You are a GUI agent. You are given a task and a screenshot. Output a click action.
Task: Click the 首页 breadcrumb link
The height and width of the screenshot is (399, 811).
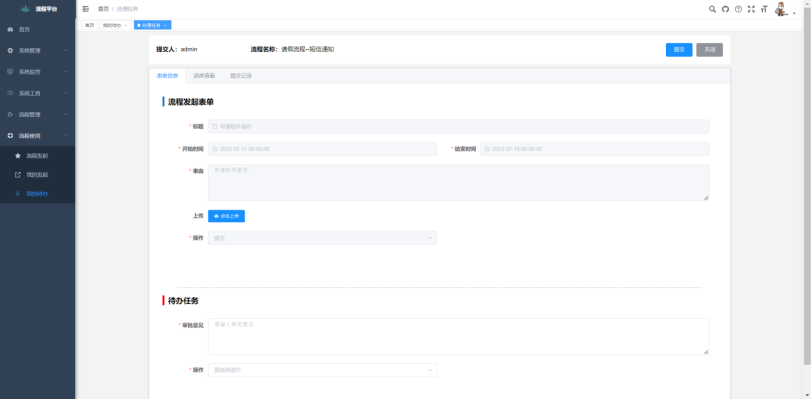(x=103, y=9)
